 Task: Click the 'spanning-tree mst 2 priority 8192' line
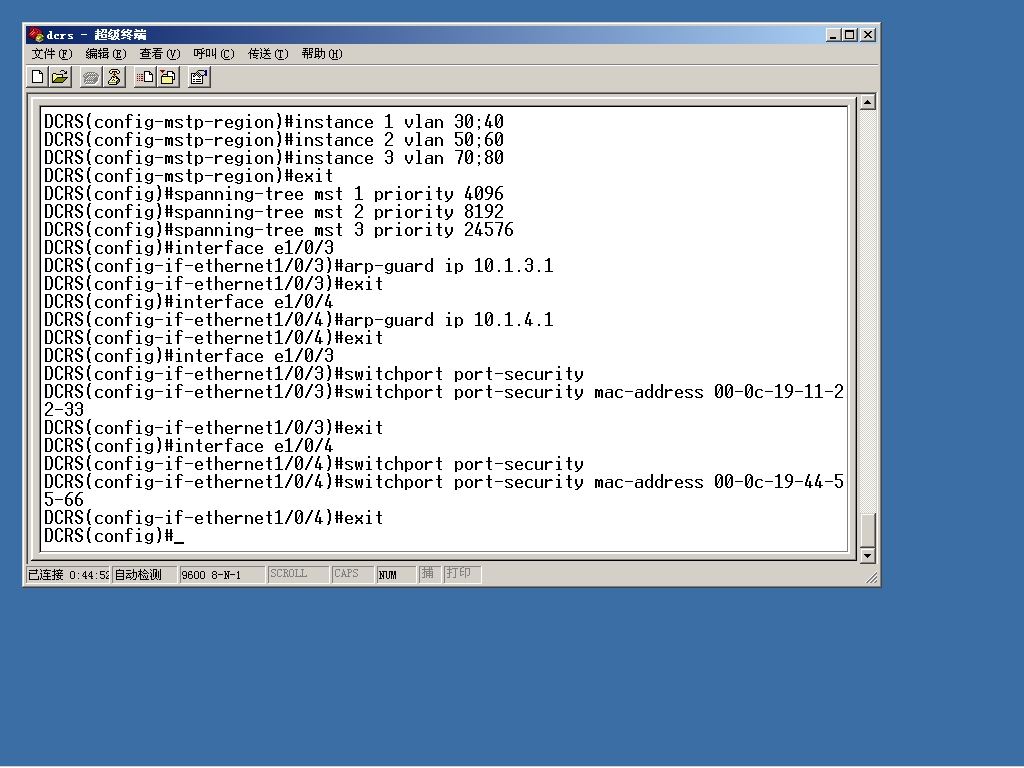(x=274, y=212)
